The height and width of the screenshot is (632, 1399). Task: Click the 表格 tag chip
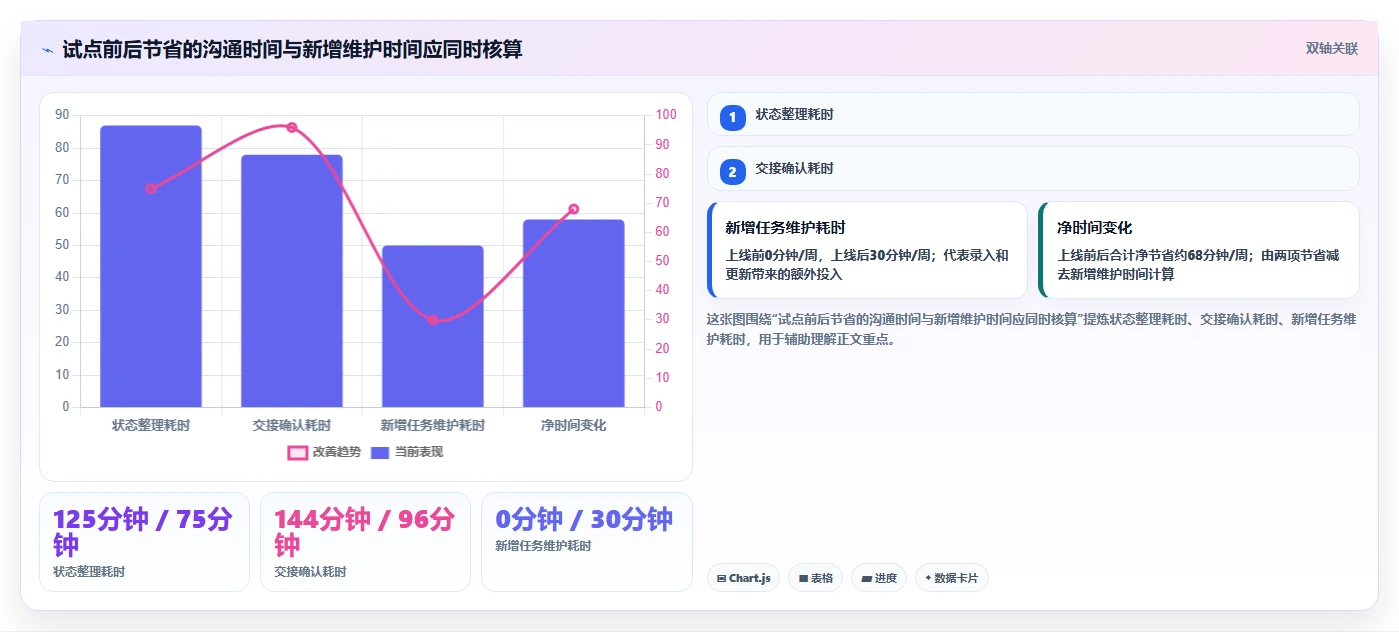click(815, 578)
